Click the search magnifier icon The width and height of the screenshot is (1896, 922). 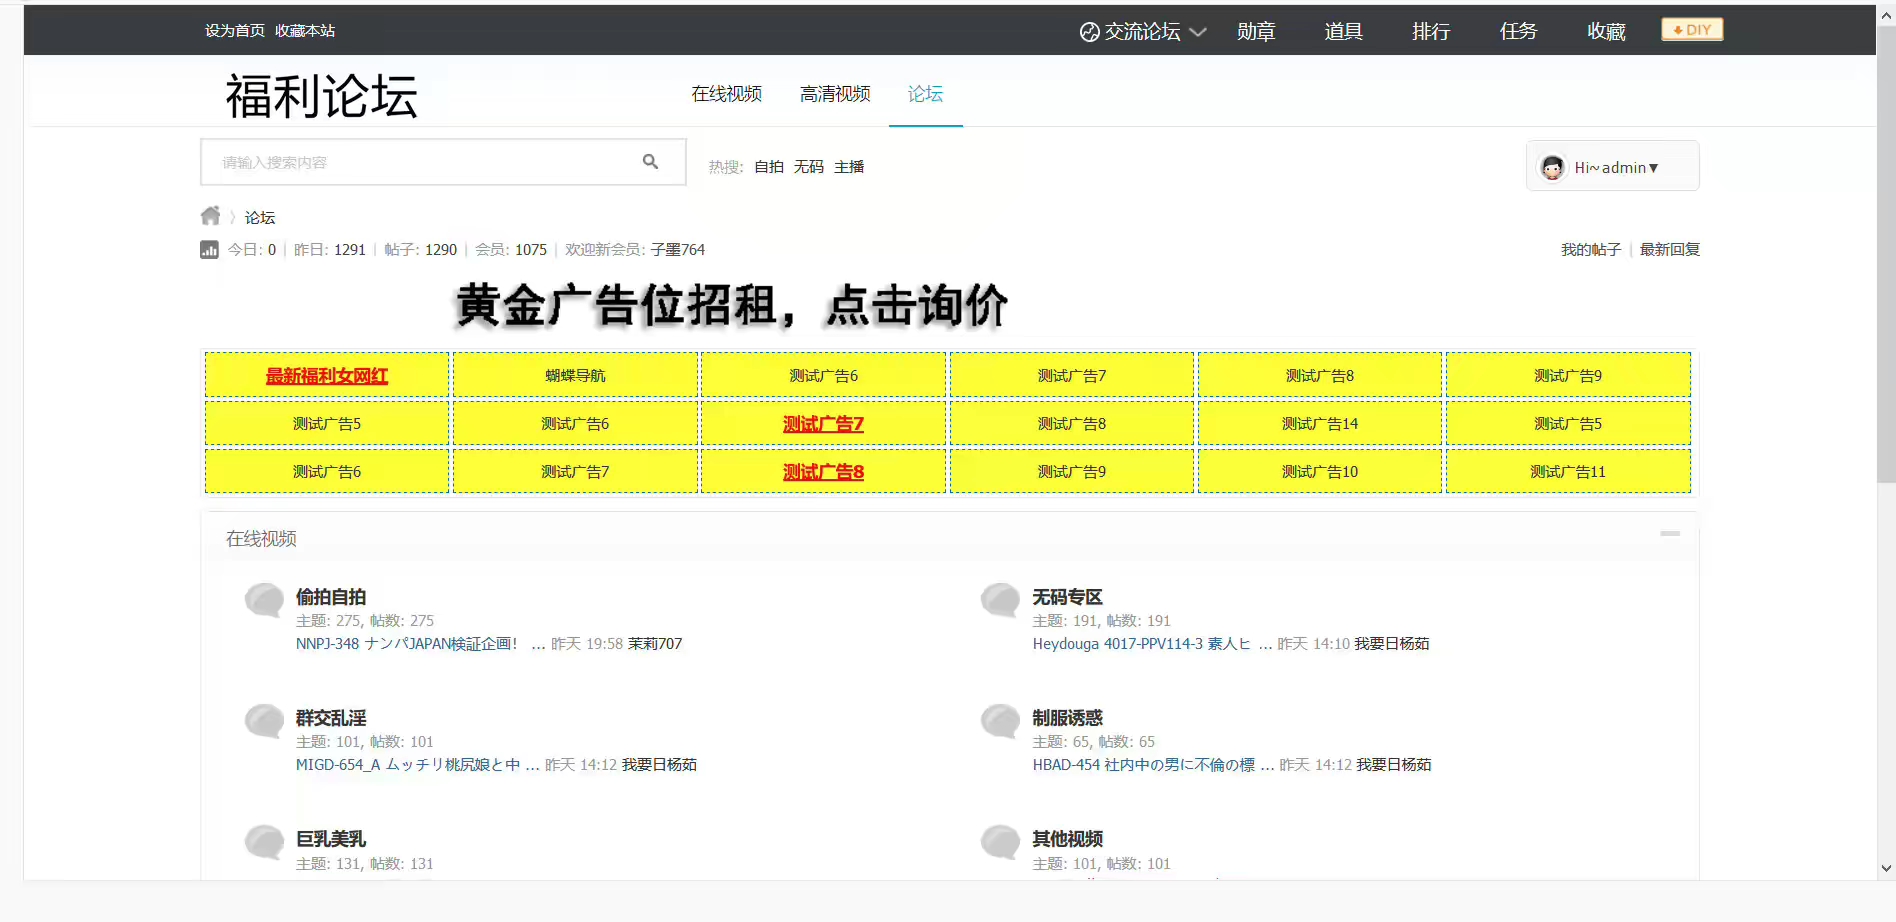coord(650,162)
